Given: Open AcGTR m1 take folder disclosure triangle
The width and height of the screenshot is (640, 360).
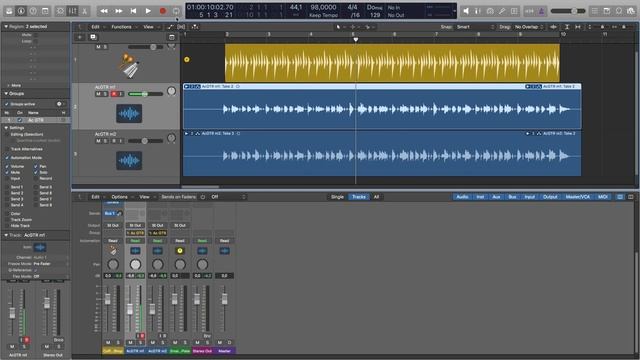Looking at the screenshot, I should pos(187,87).
